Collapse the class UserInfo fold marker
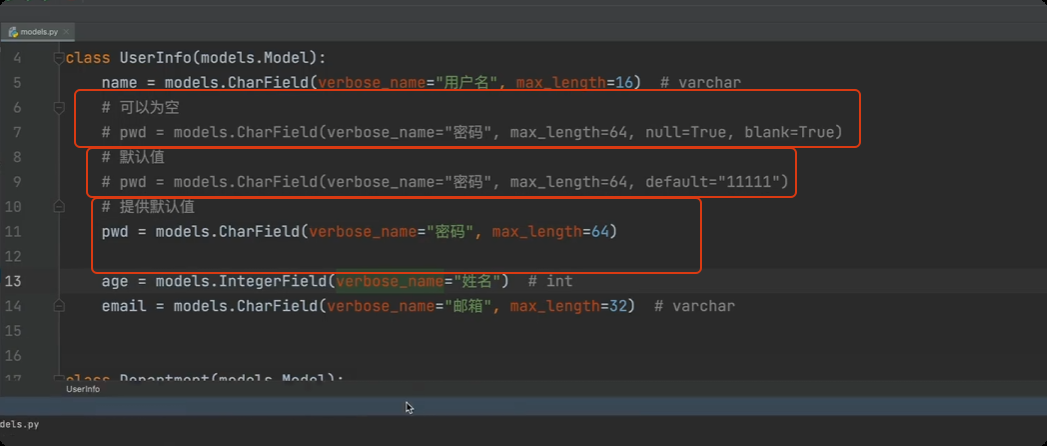 59,59
